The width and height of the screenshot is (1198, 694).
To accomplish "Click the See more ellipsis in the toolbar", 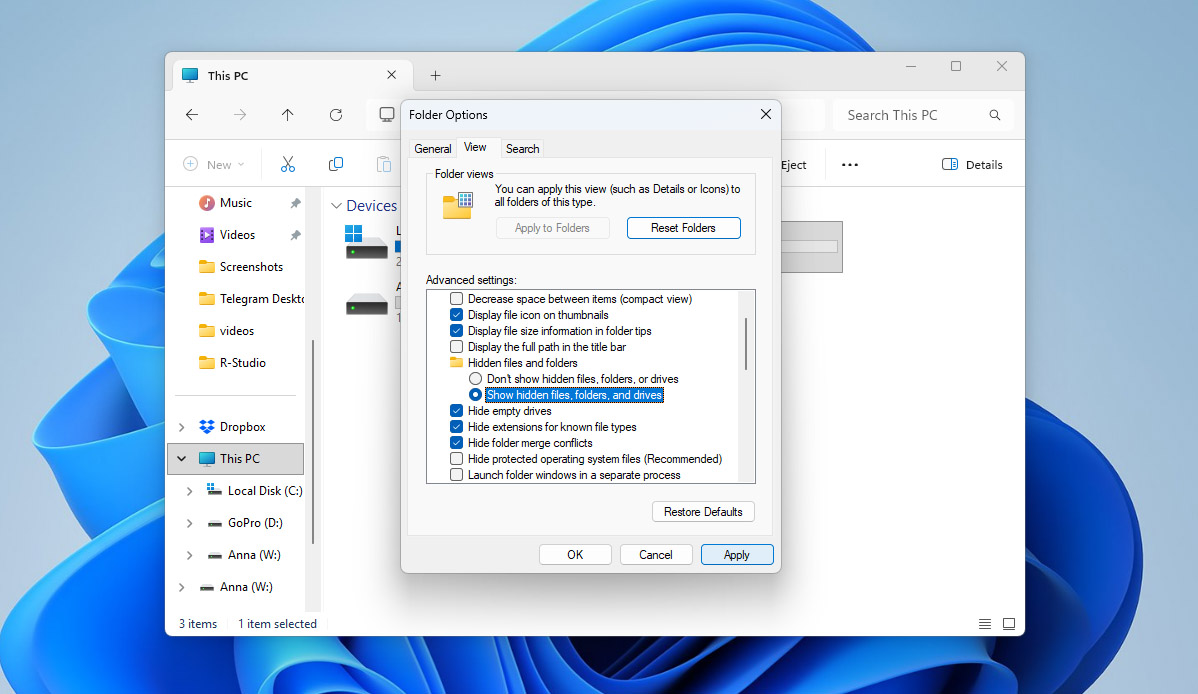I will click(x=849, y=164).
